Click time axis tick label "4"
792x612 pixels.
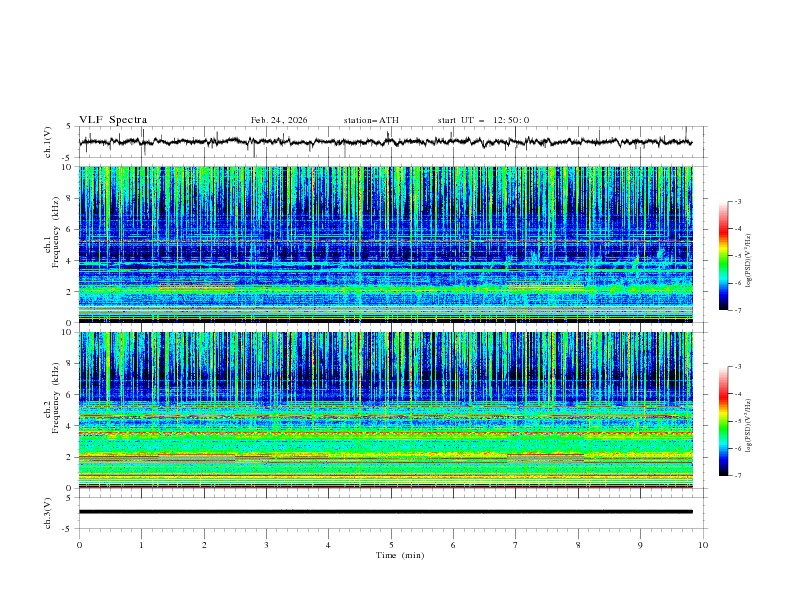pos(328,545)
